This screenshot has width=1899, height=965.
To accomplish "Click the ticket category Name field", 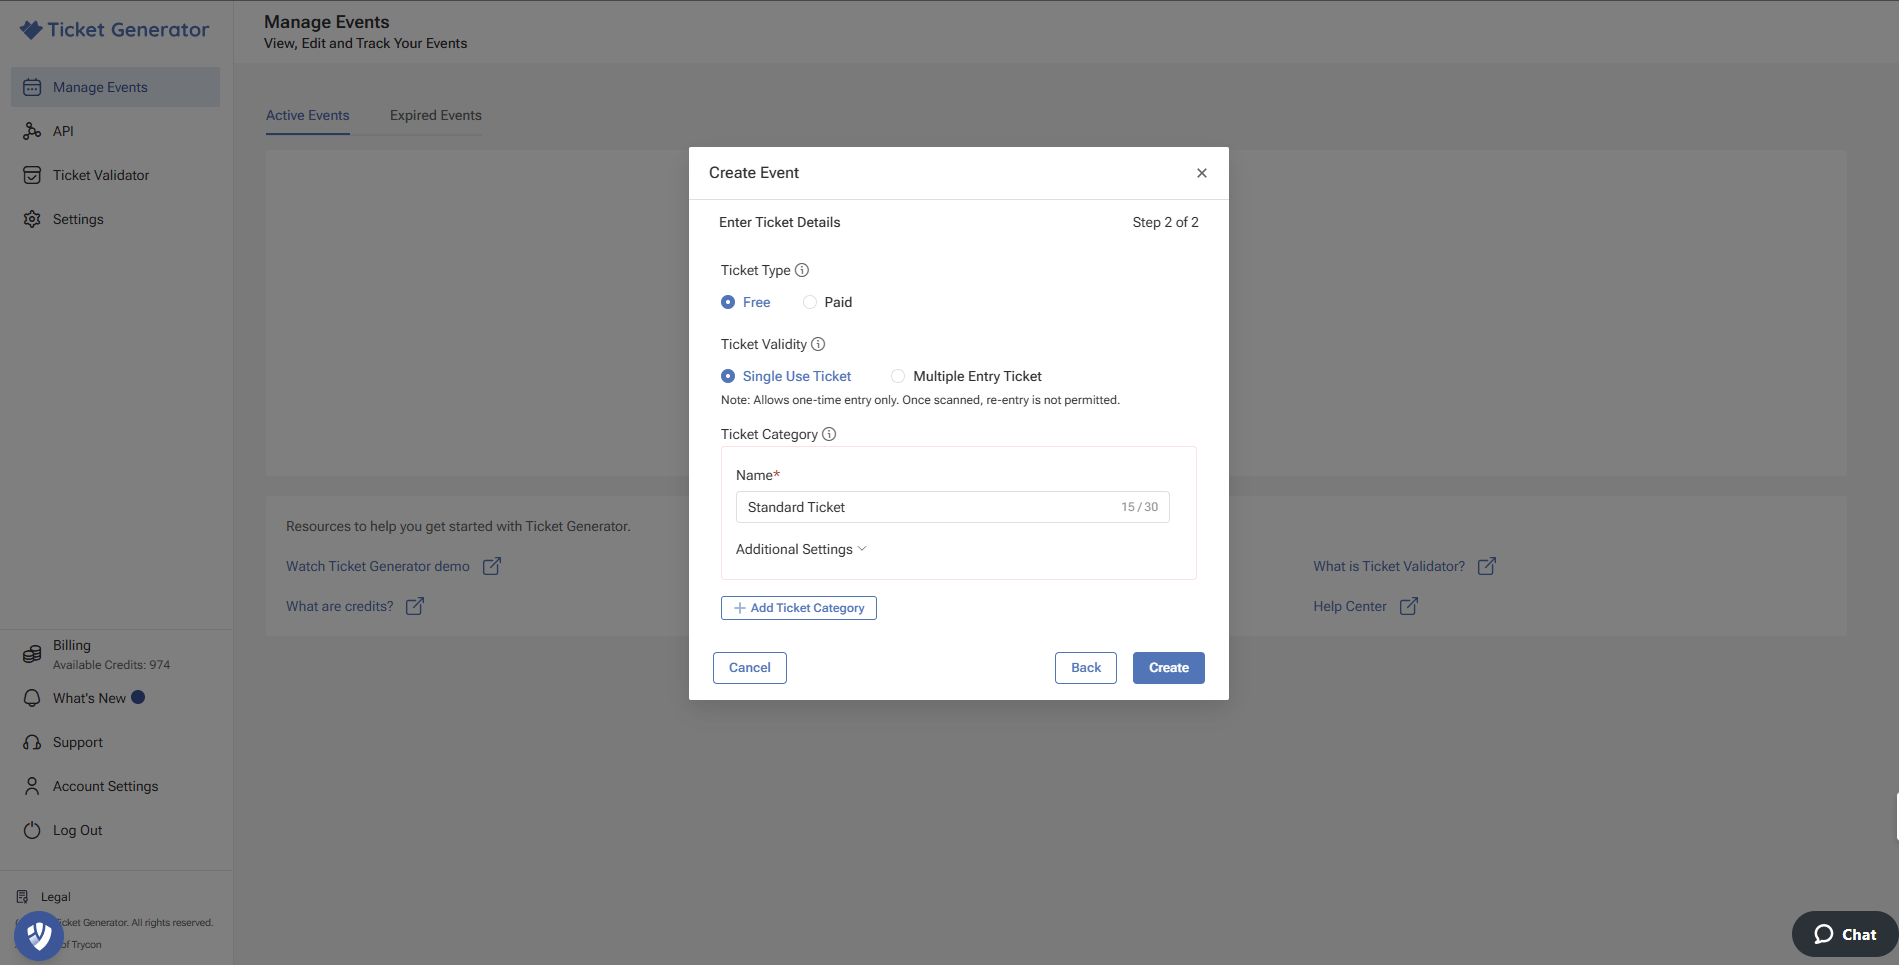I will [952, 507].
